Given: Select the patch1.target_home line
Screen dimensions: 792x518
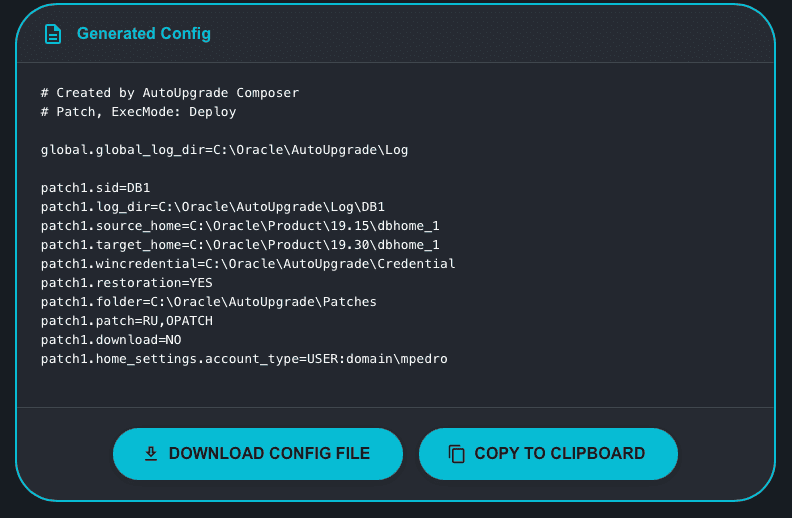Looking at the screenshot, I should (240, 244).
